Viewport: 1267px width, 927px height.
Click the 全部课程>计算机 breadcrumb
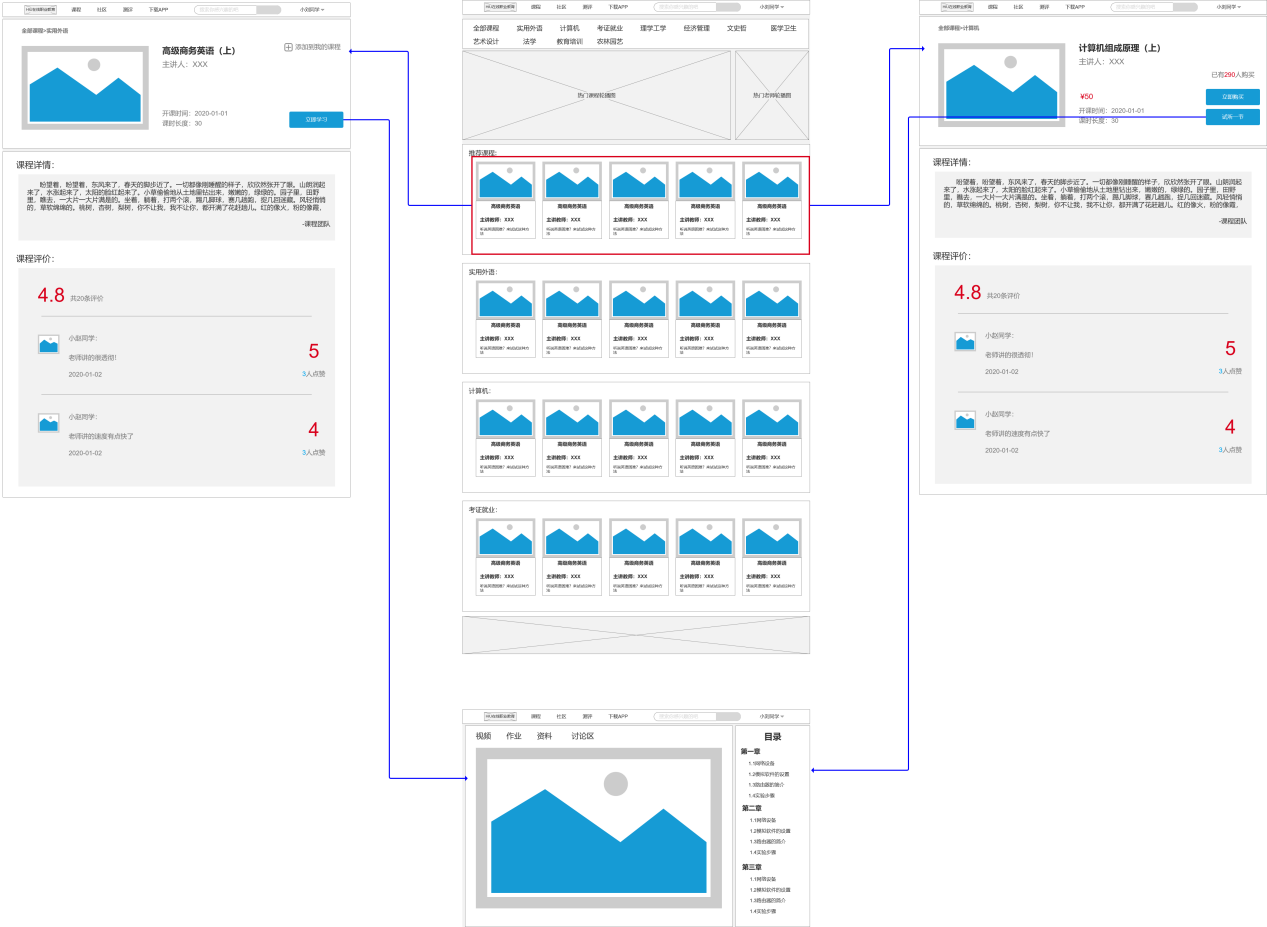point(959,28)
